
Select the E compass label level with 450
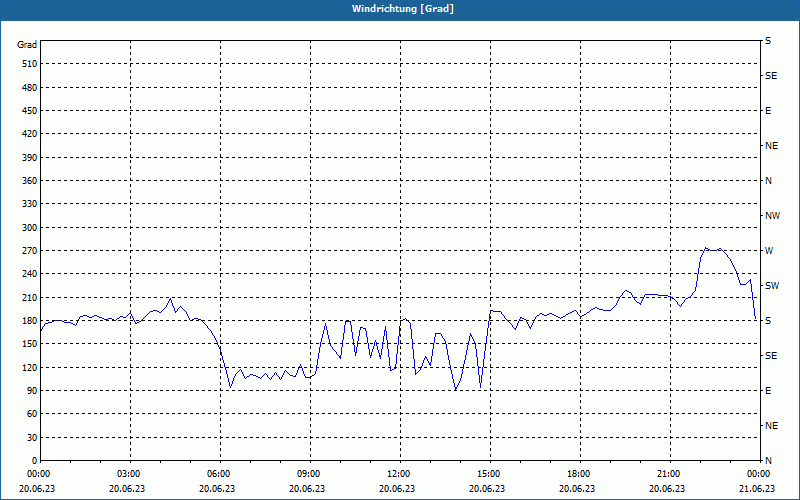click(768, 111)
